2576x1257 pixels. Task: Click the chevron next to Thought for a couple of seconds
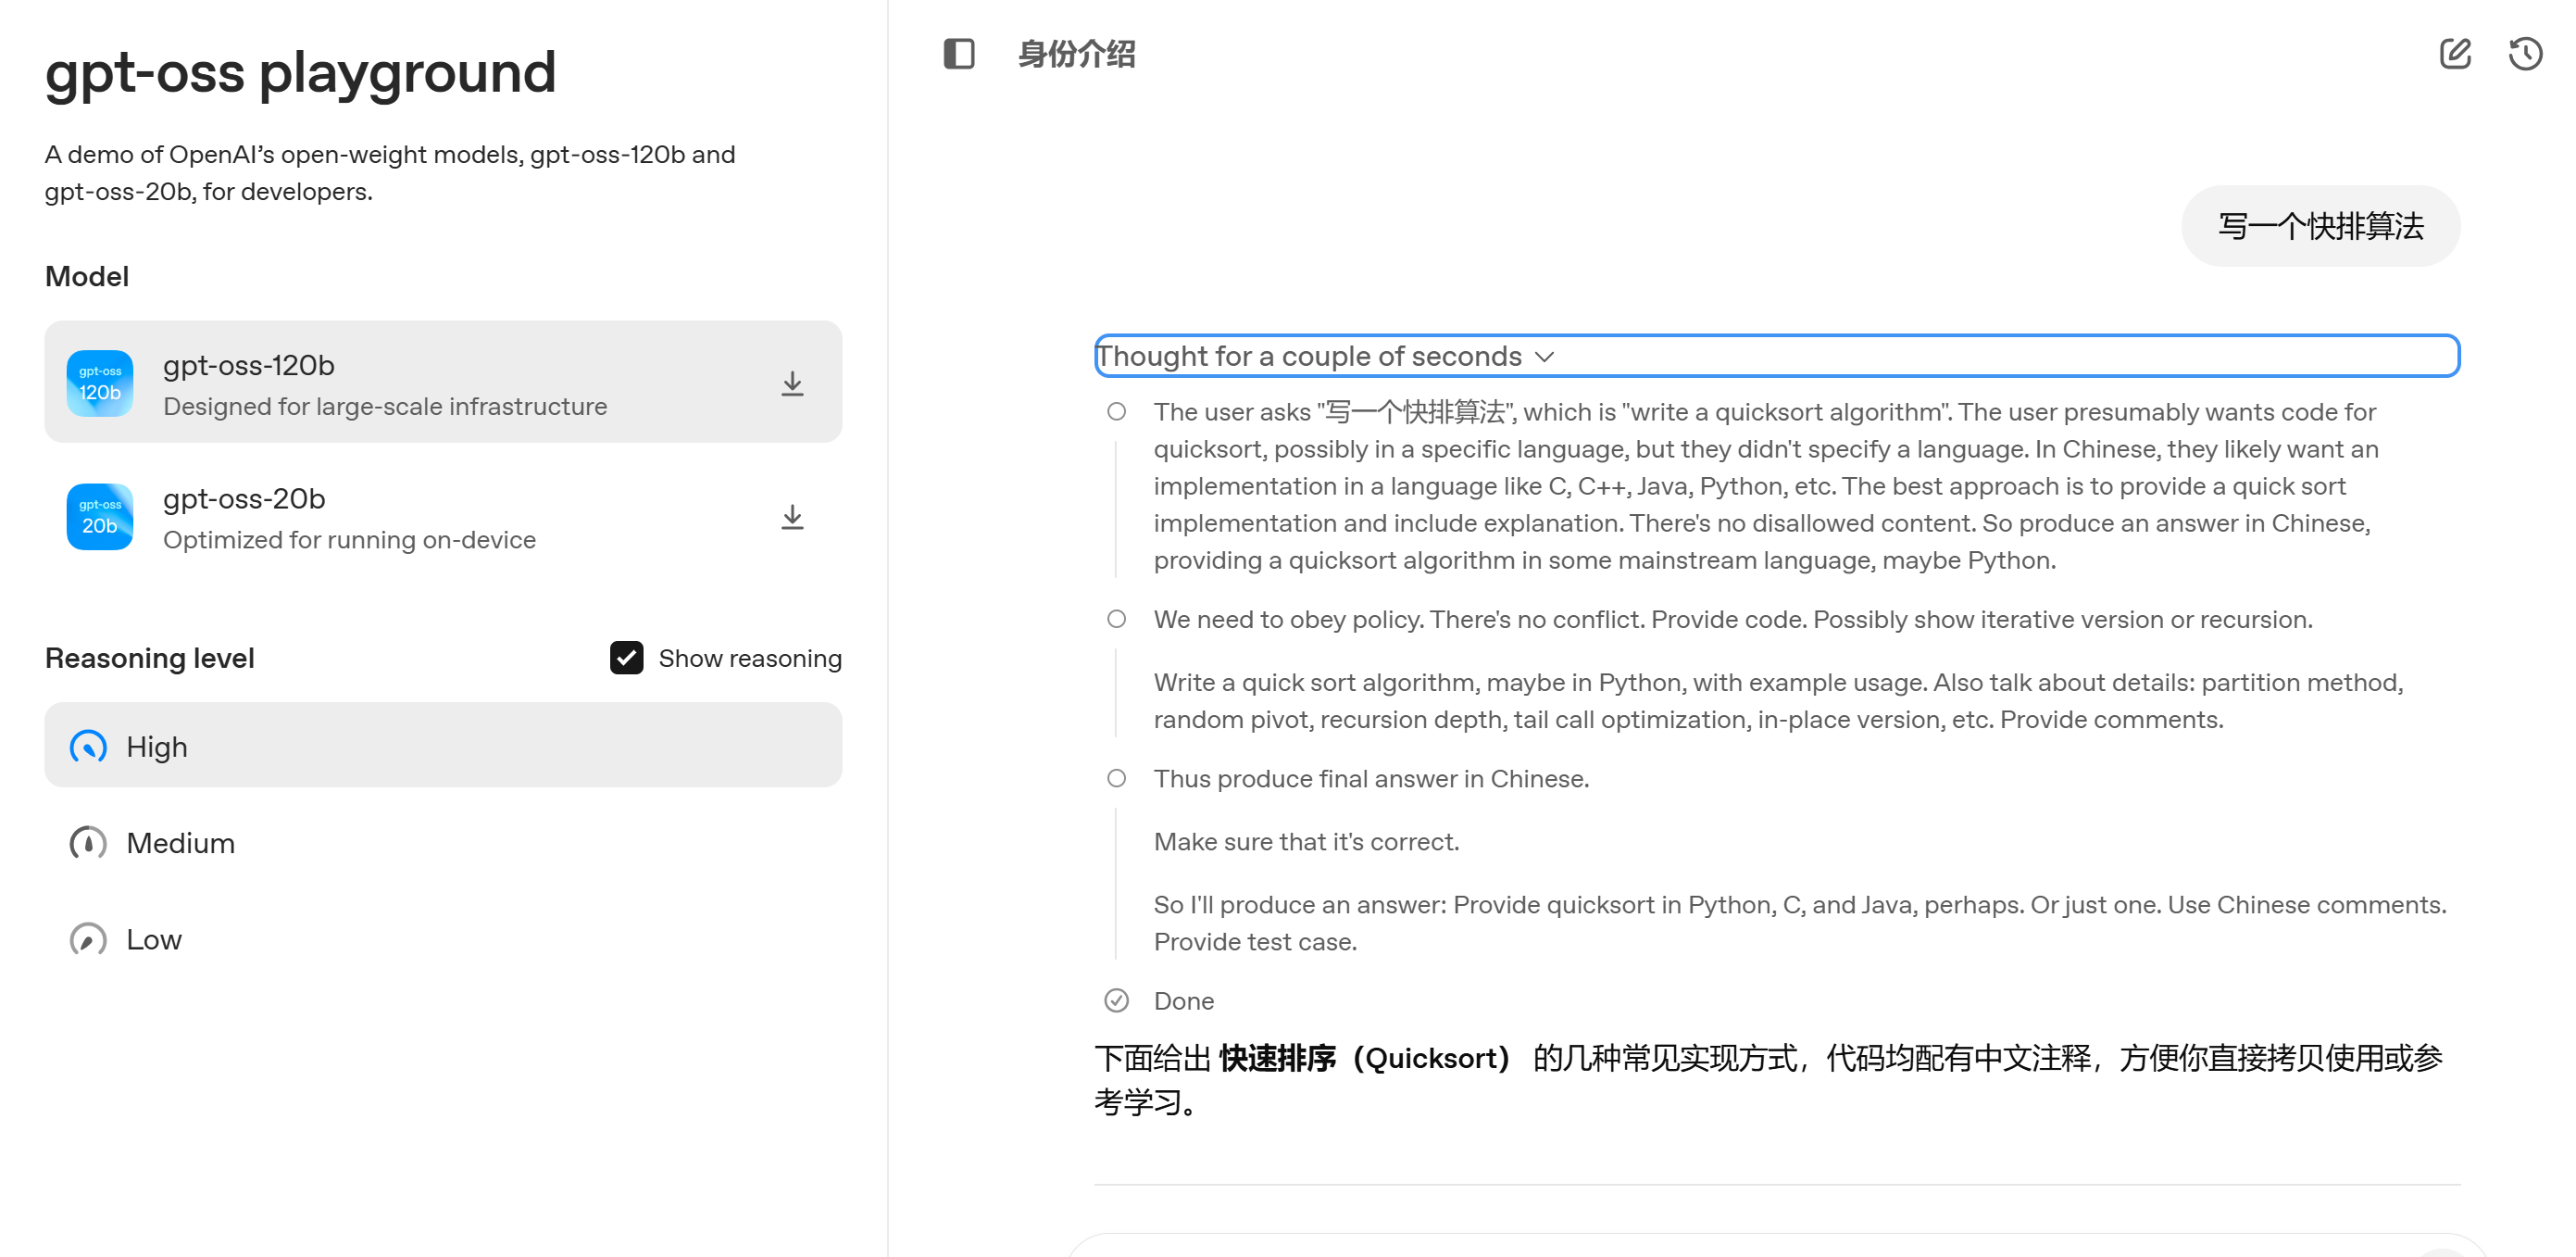click(1544, 357)
